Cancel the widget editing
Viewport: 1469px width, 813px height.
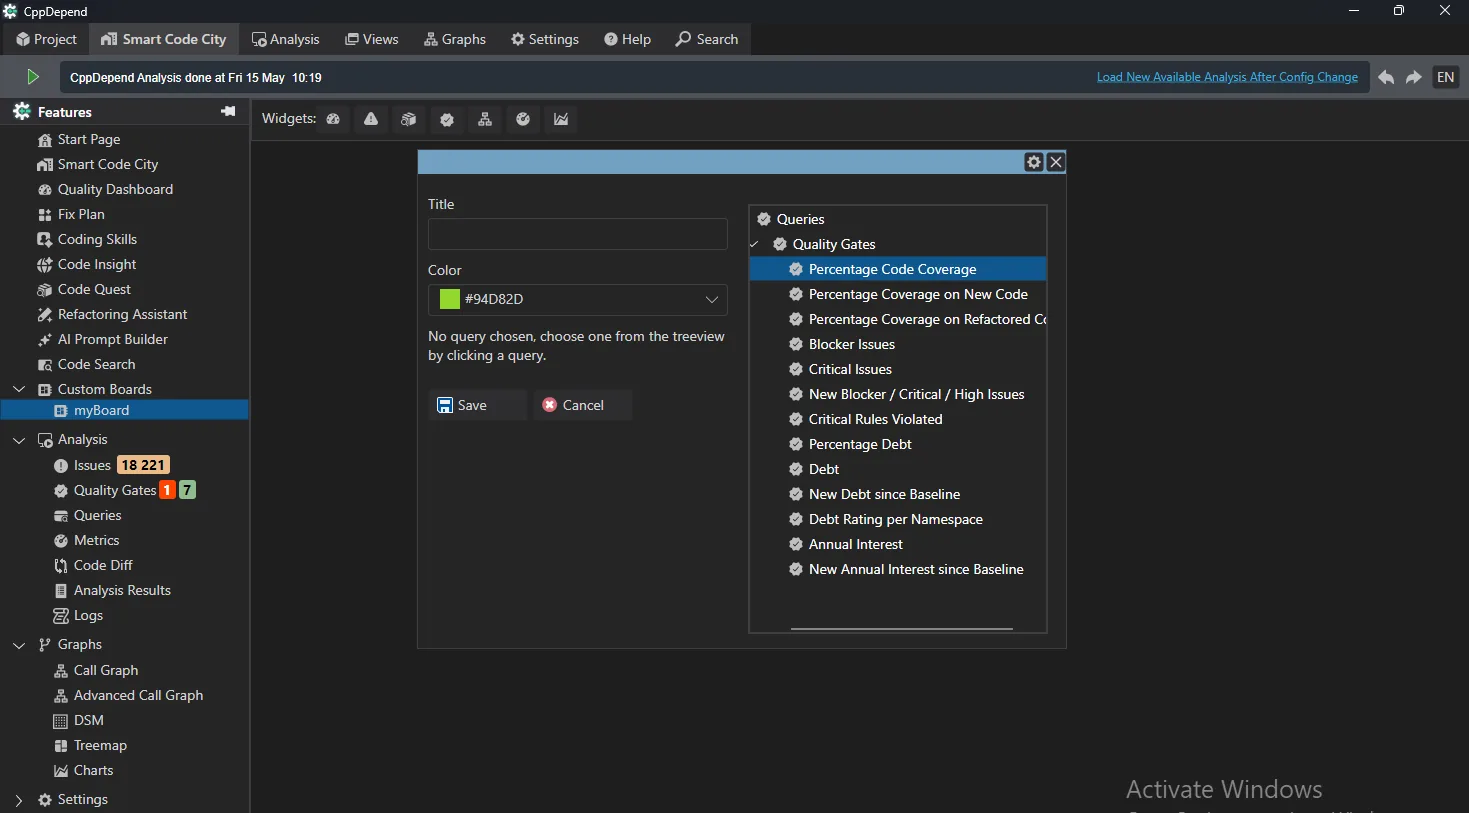pos(583,405)
